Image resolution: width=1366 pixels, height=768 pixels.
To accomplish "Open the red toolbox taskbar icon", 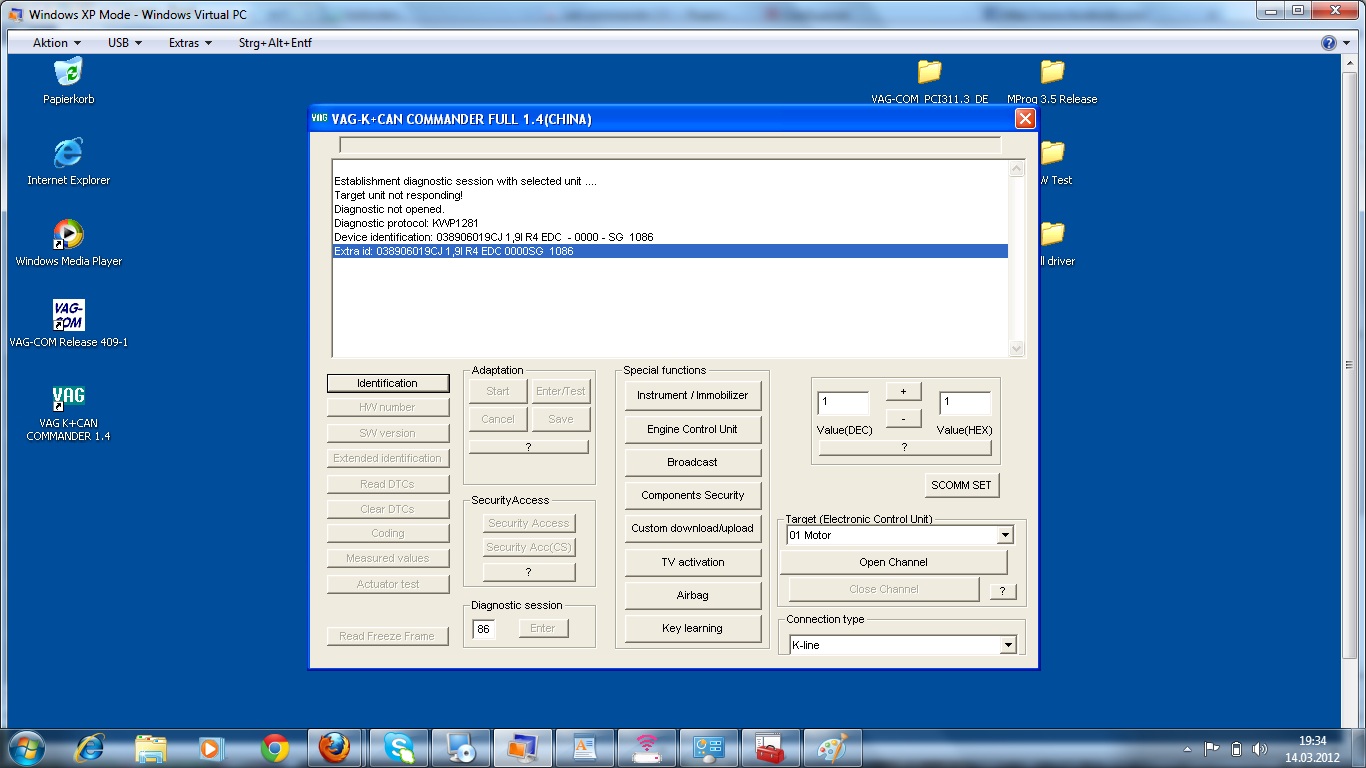I will click(x=770, y=748).
